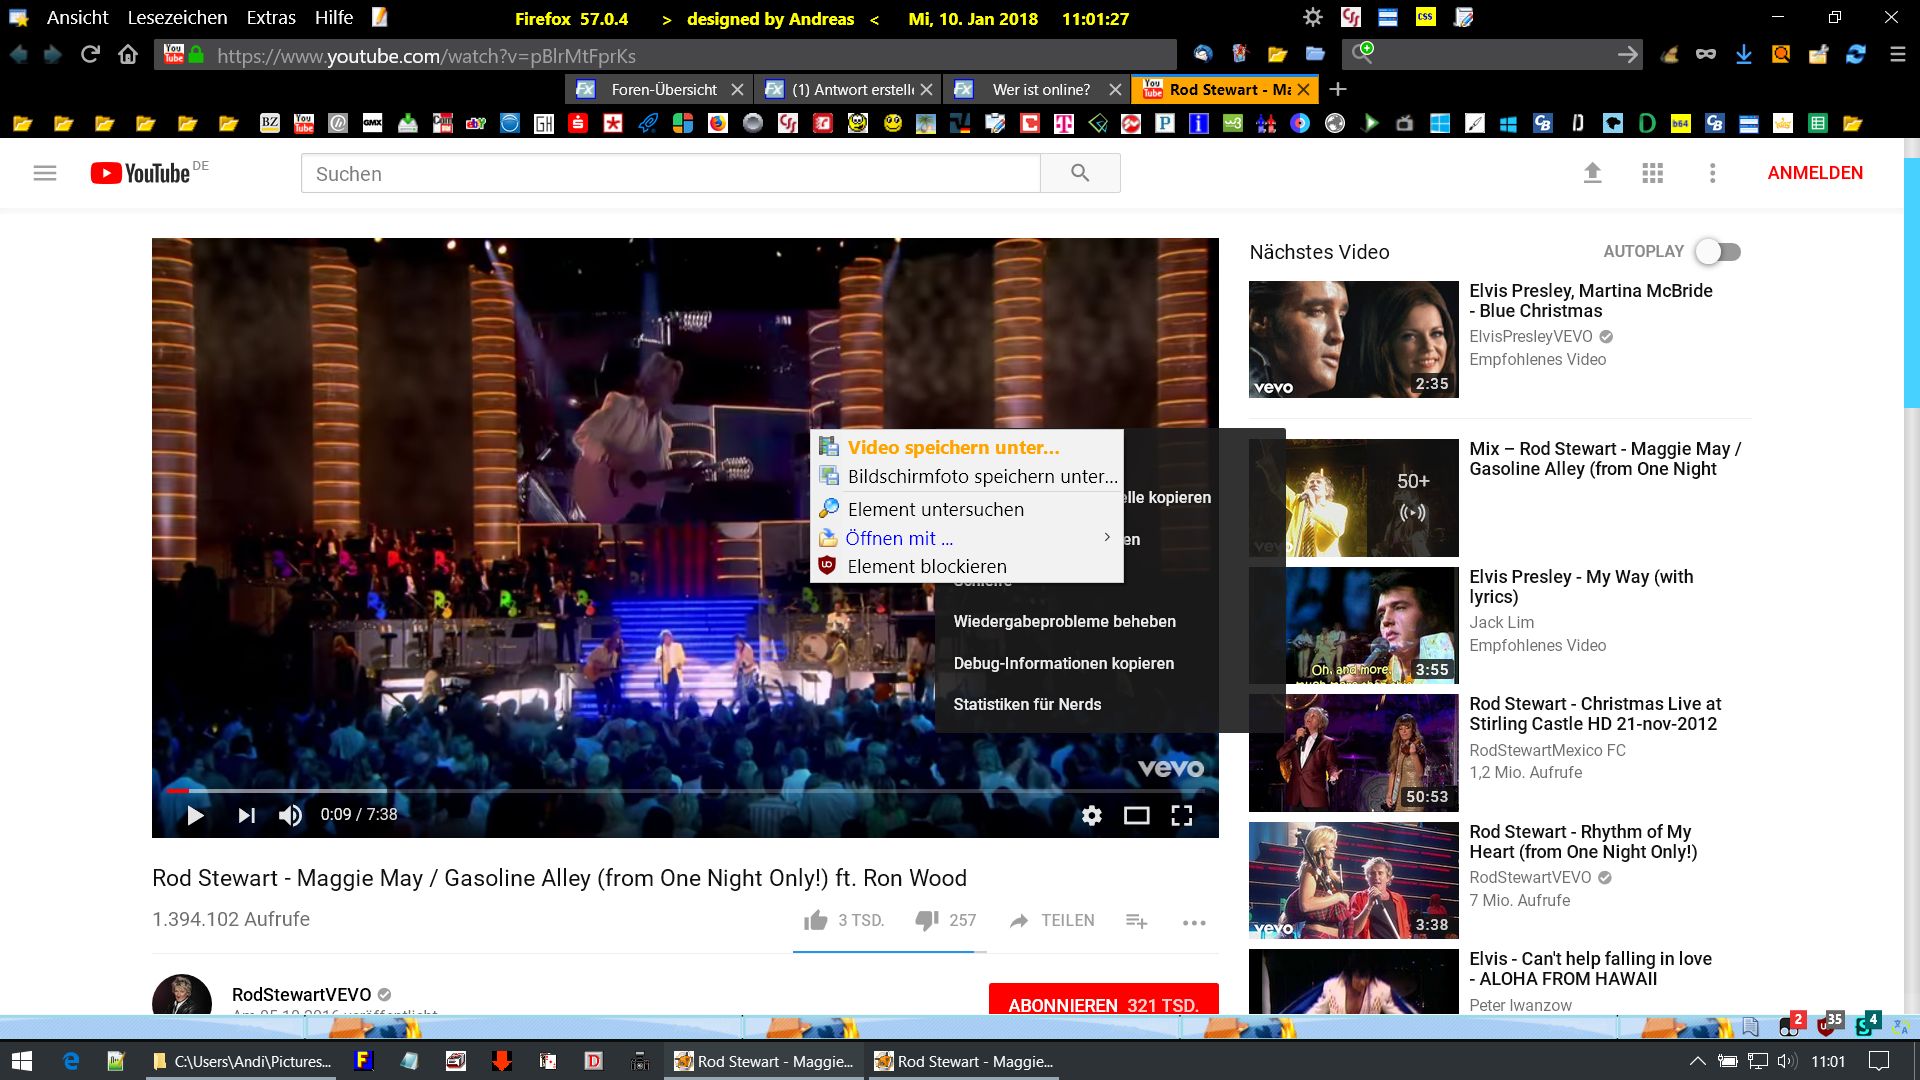Click the thumbs up like button
Viewport: 1920px width, 1080px height.
tap(816, 920)
